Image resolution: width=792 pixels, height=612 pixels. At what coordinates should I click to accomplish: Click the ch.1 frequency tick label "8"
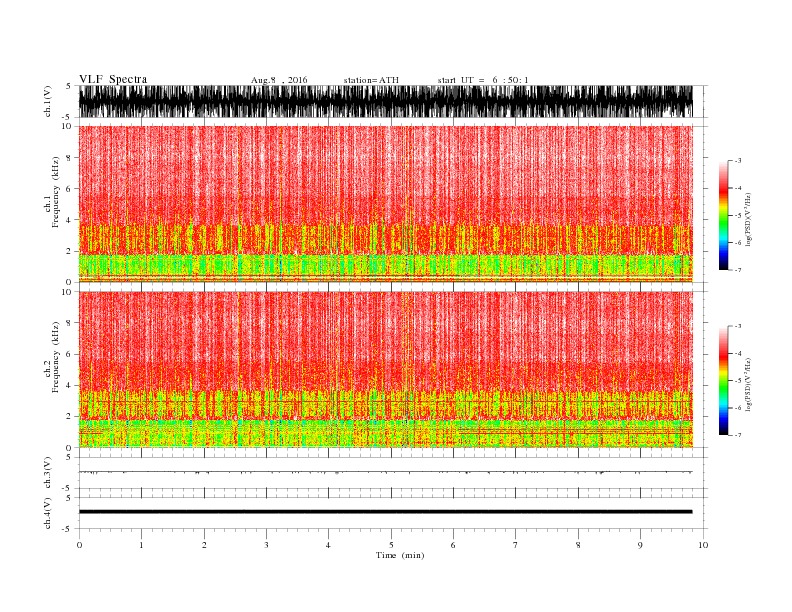69,158
